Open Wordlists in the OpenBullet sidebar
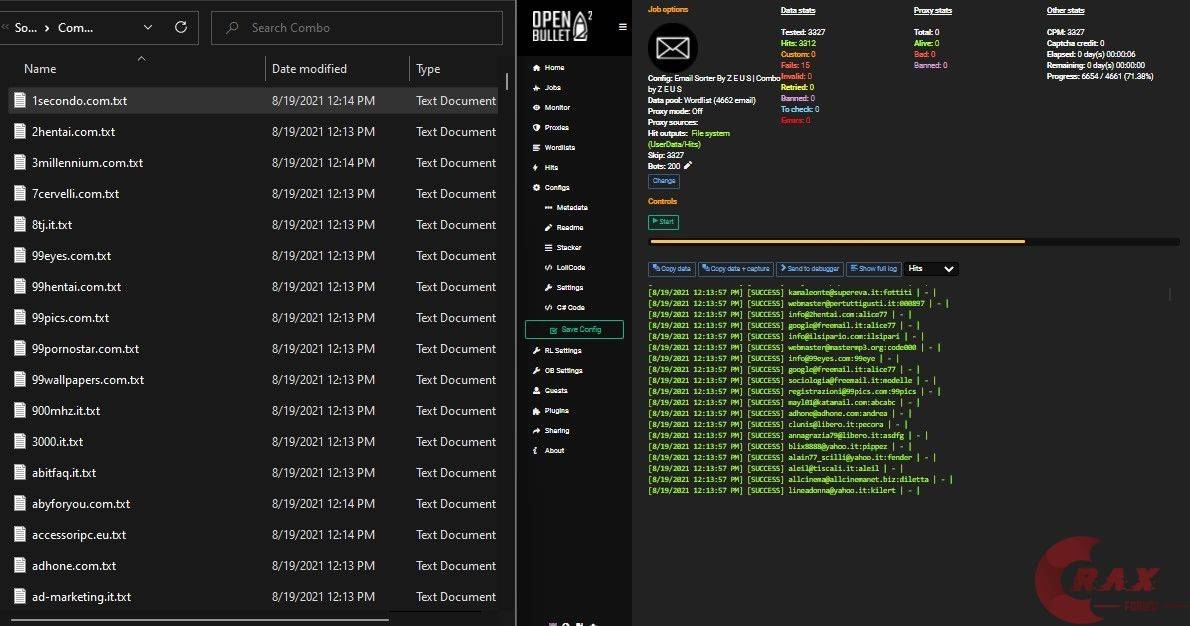 559,148
